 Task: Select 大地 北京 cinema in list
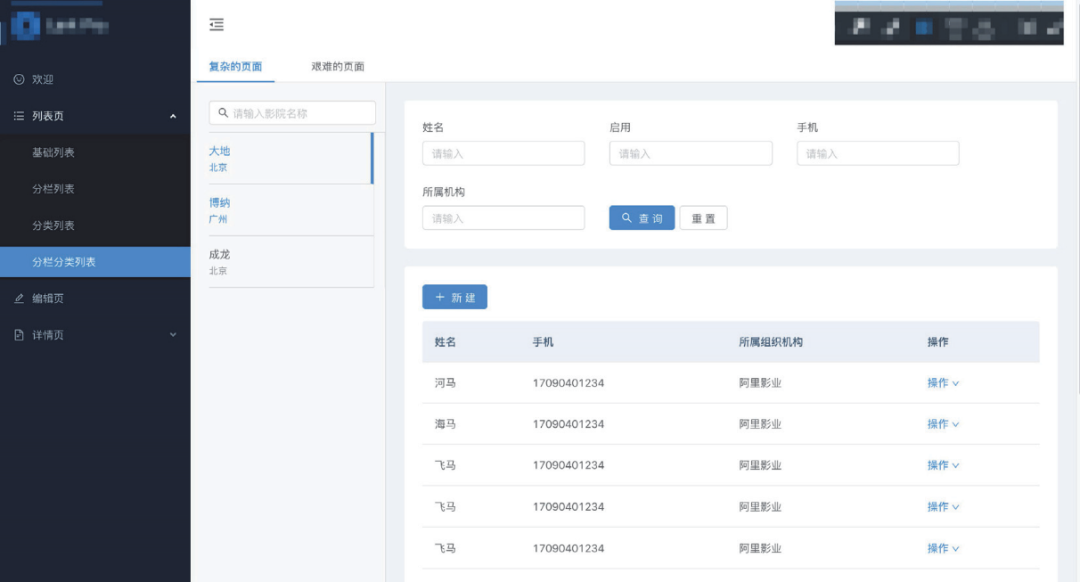[x=291, y=158]
